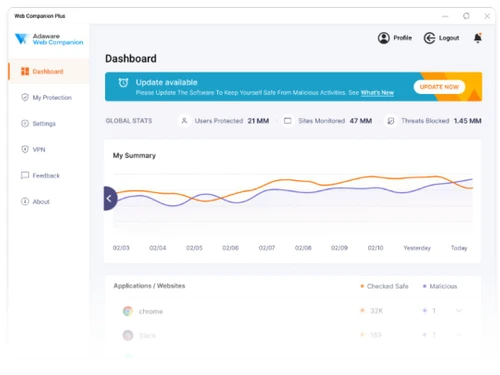
Task: Select the 02/07 date label
Action: [x=267, y=248]
